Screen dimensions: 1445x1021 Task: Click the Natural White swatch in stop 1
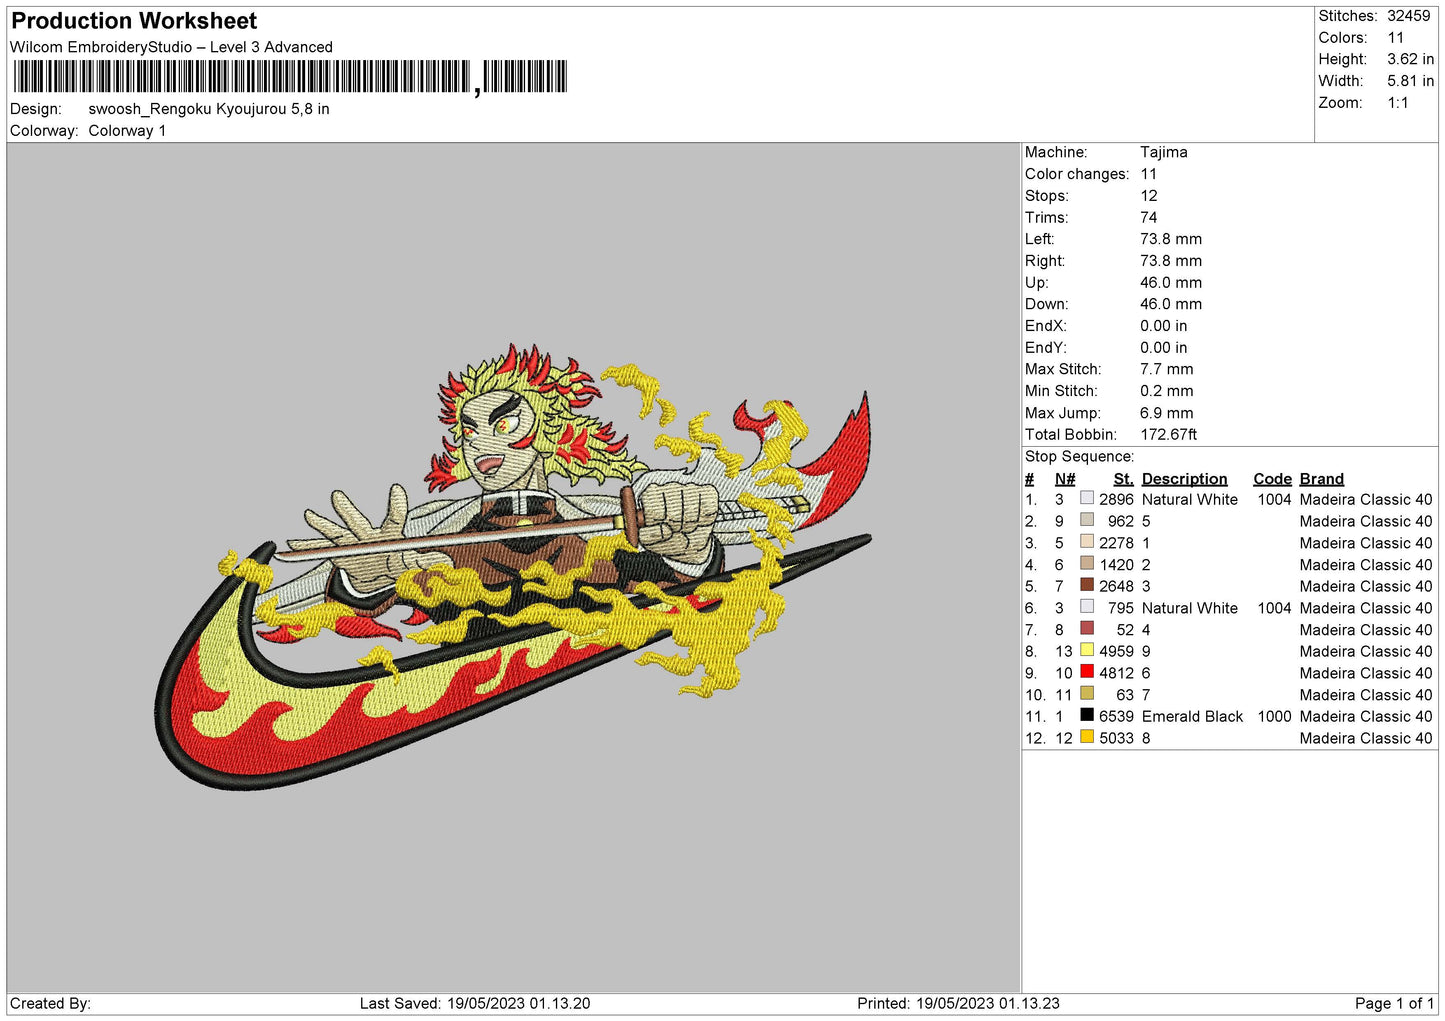[1086, 498]
